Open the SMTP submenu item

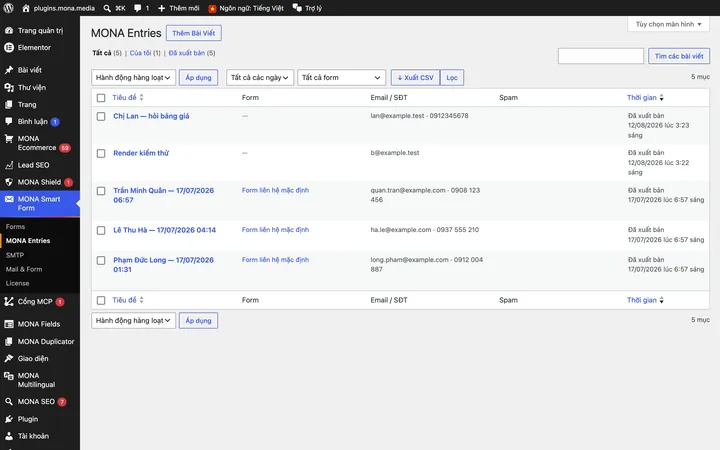coord(15,255)
